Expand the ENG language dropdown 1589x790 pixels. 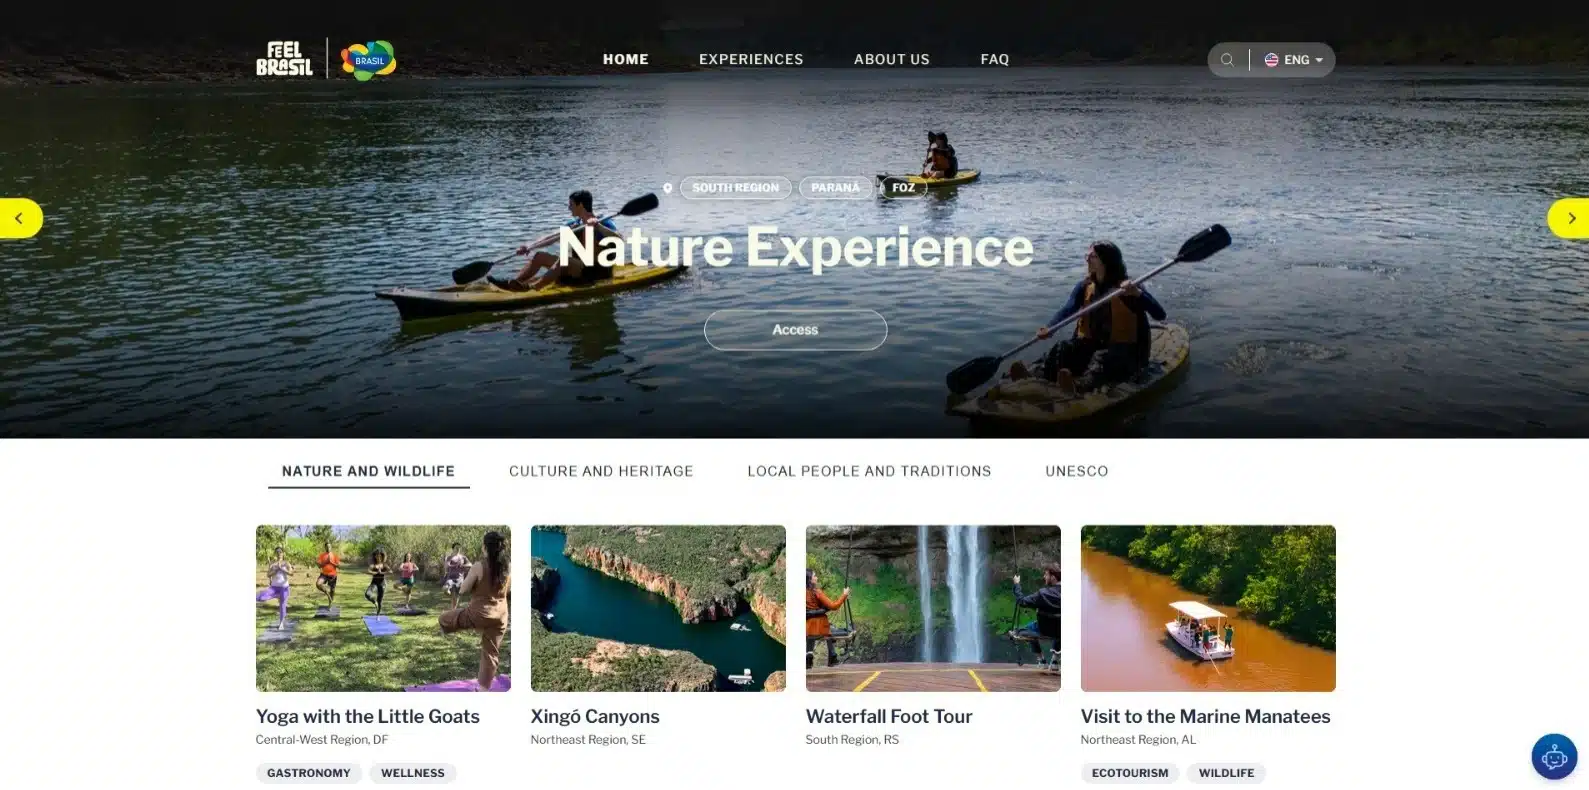click(x=1293, y=60)
